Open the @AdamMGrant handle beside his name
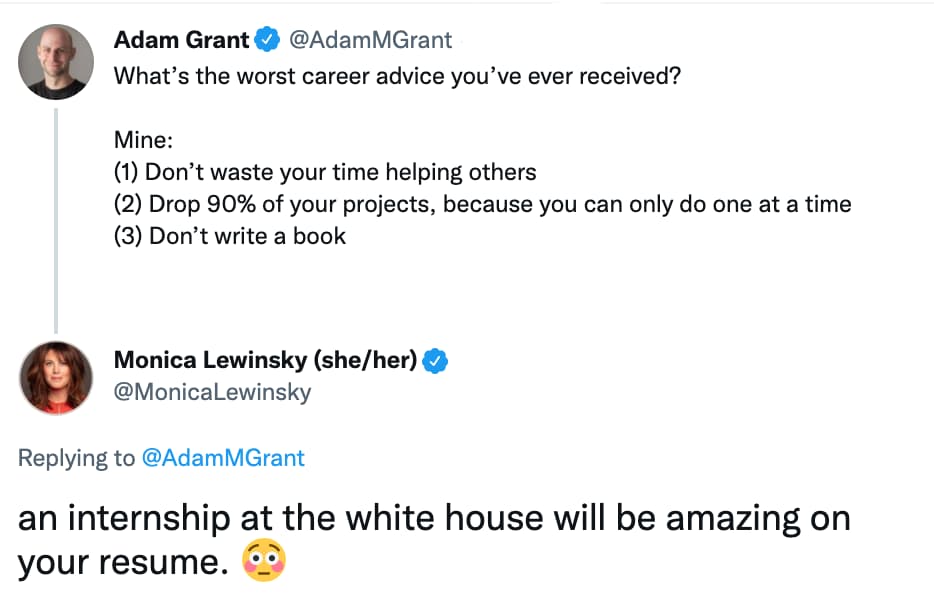Screen dimensions: 934x600 click(370, 41)
